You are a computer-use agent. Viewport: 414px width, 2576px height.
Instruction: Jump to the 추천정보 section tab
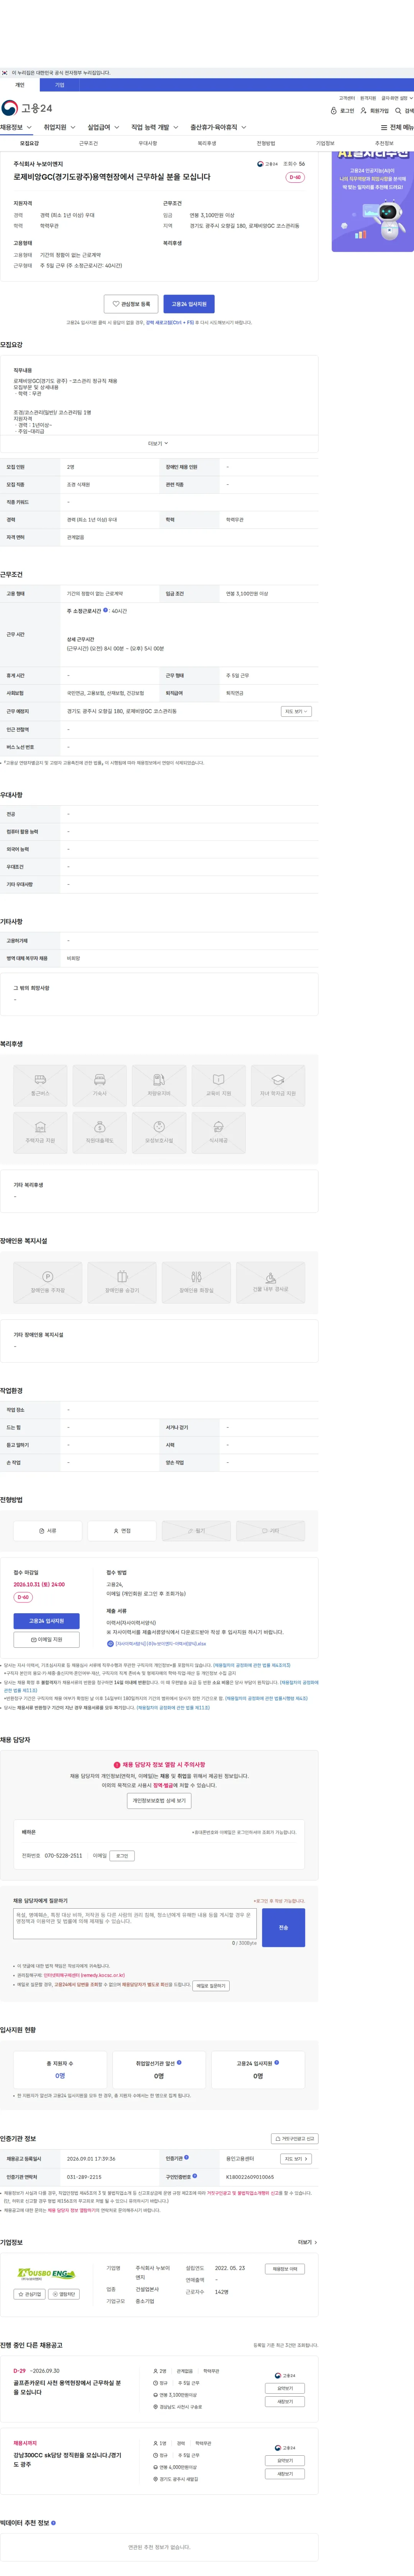tap(384, 143)
